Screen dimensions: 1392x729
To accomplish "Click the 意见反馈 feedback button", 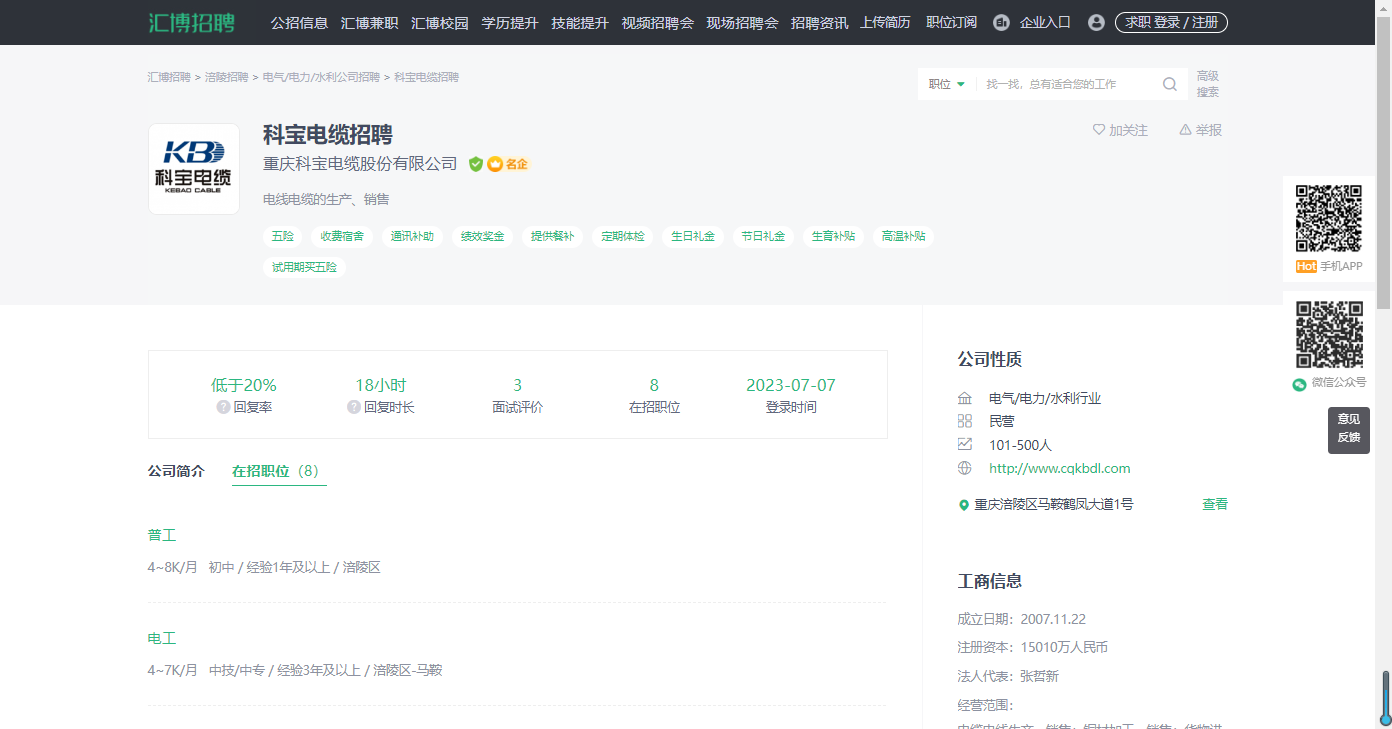I will [1349, 430].
